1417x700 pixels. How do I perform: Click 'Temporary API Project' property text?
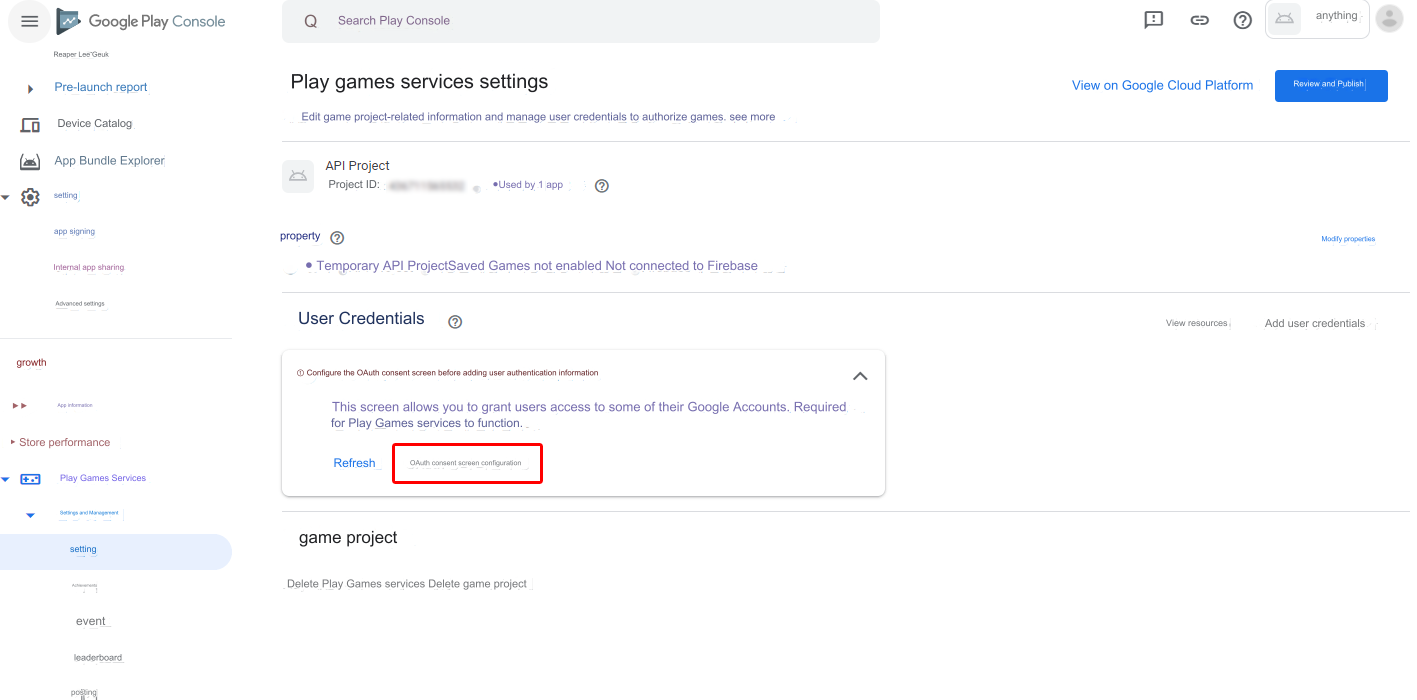pos(382,266)
